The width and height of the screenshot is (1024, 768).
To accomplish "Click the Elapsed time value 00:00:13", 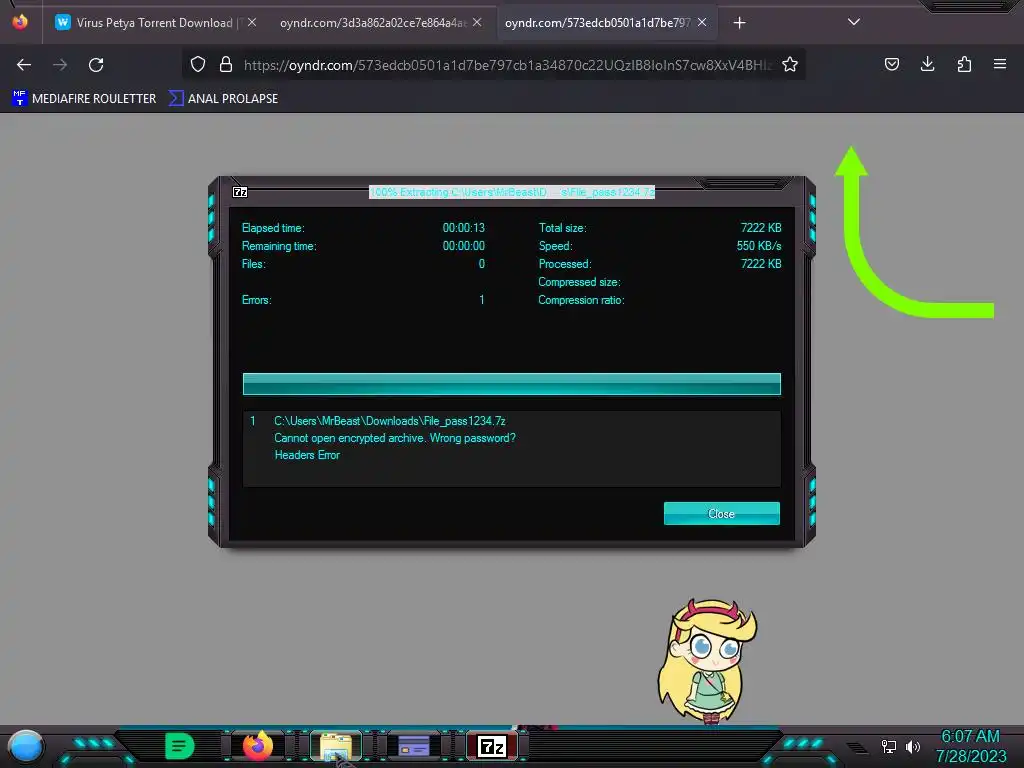I will [464, 228].
